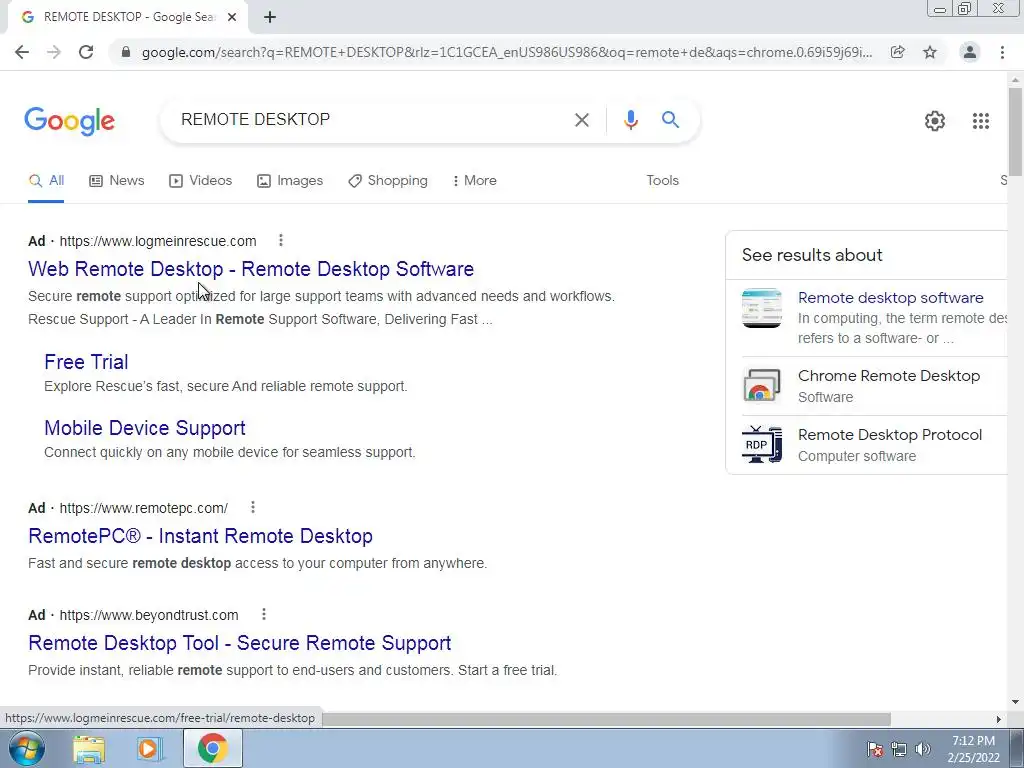Open Google Settings gear icon
This screenshot has height=768, width=1024.
click(x=935, y=121)
